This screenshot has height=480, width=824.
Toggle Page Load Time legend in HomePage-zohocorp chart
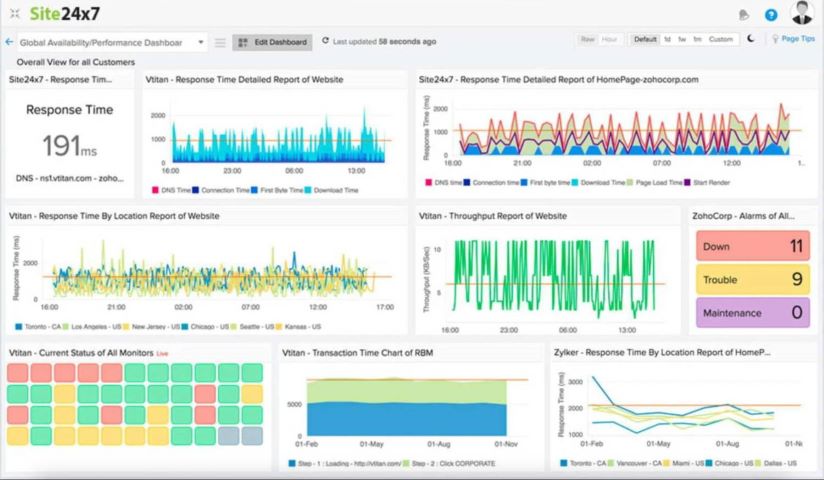tap(654, 183)
